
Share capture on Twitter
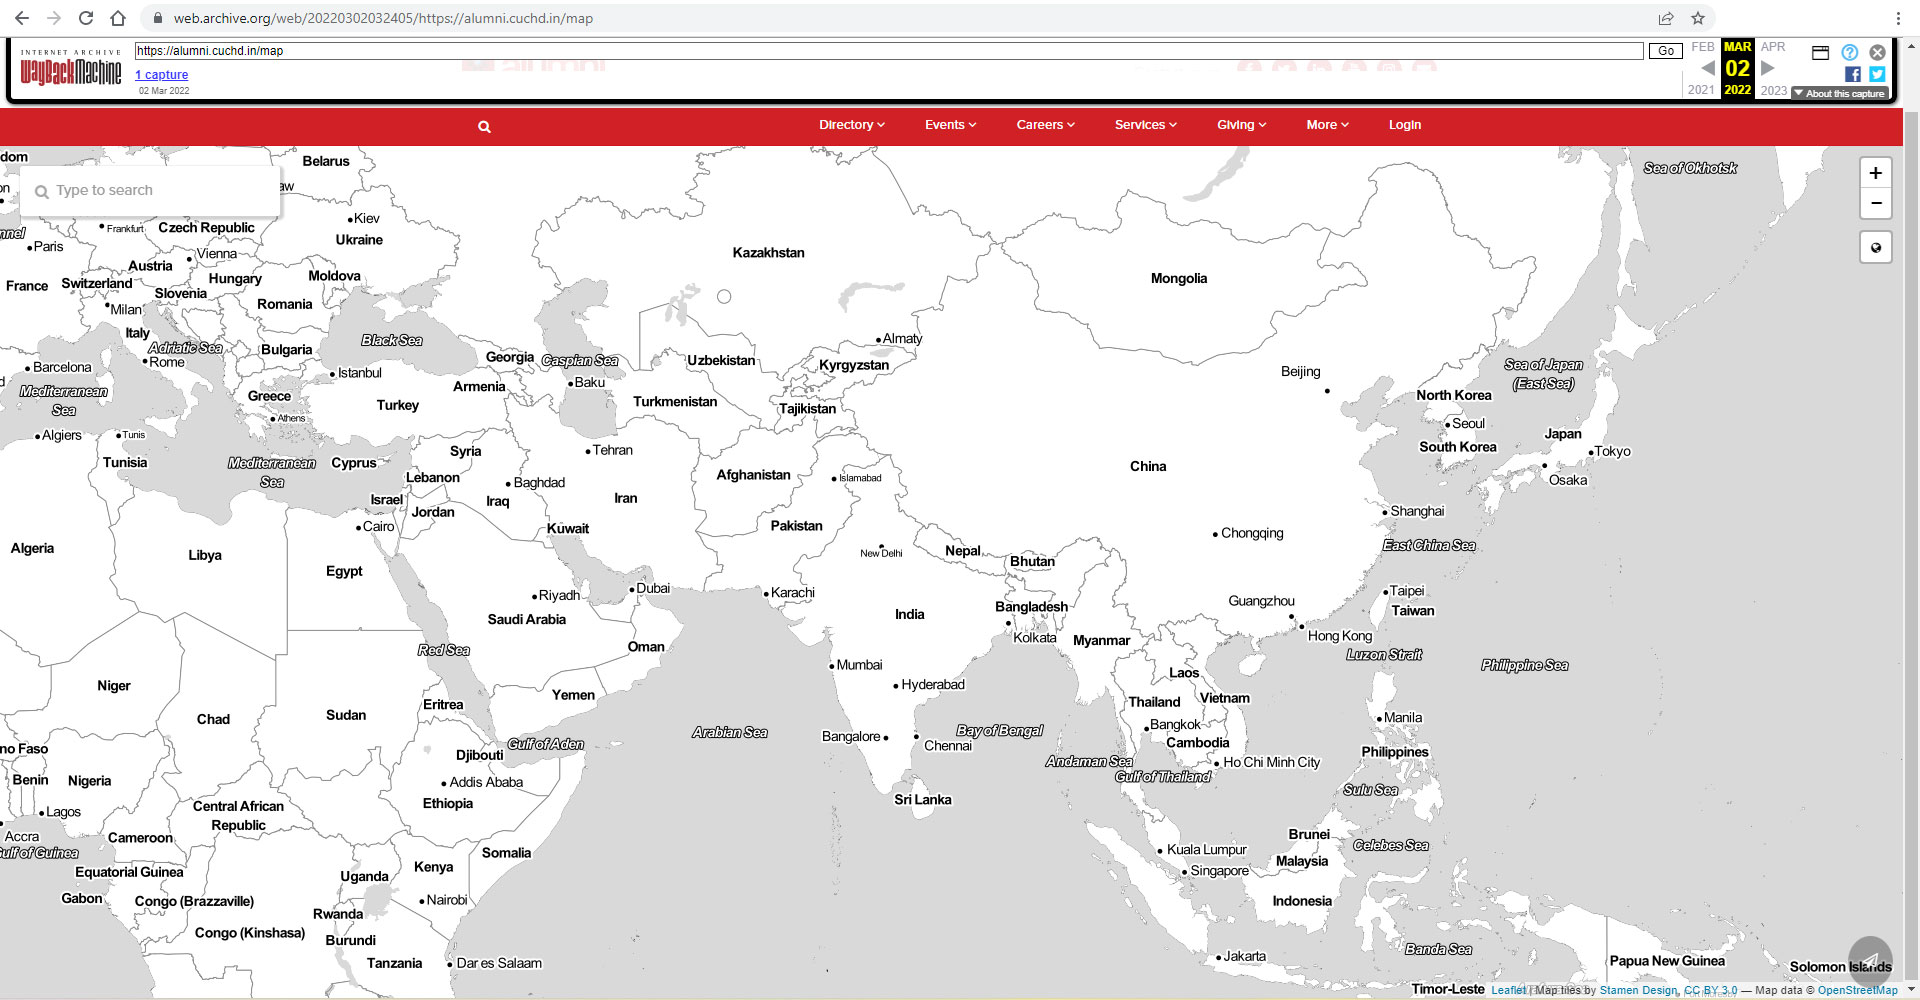(1877, 74)
